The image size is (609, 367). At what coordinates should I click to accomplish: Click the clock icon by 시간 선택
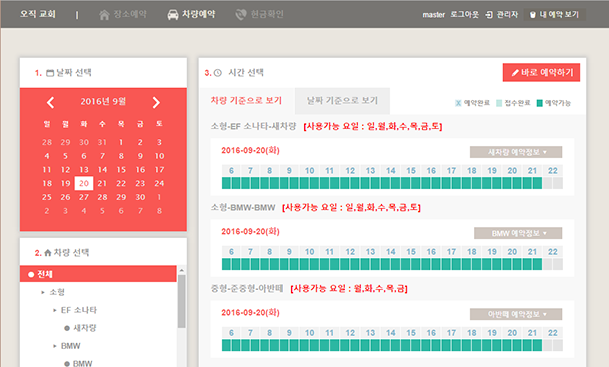(218, 73)
